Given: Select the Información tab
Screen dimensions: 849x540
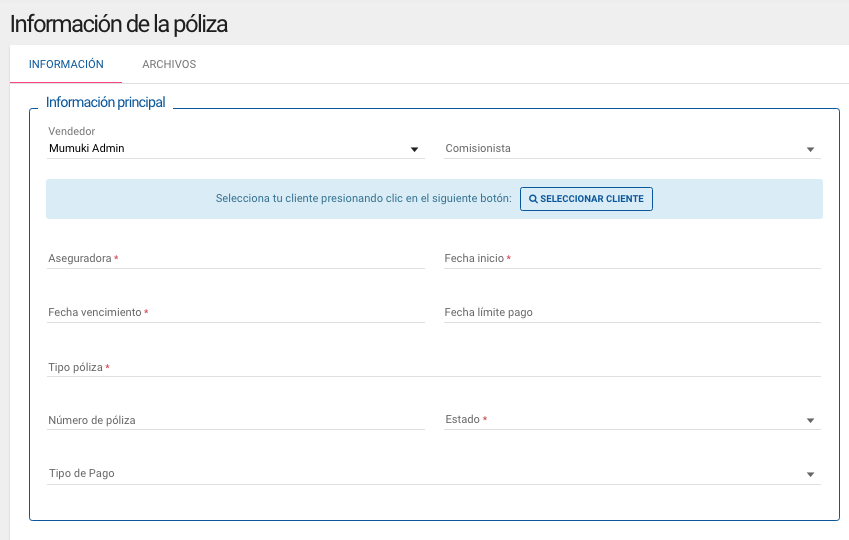Looking at the screenshot, I should pos(66,64).
